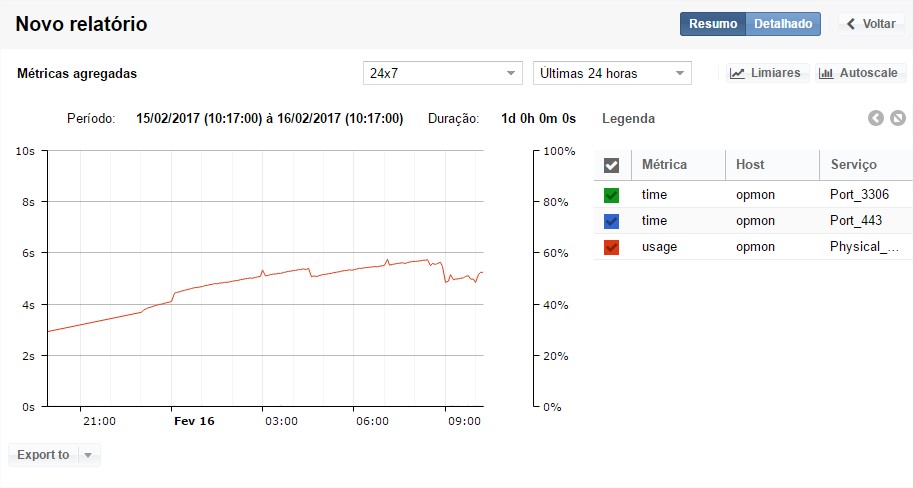Viewport: 913px width, 488px height.
Task: Sort by the Serviço column header
Action: coord(853,165)
